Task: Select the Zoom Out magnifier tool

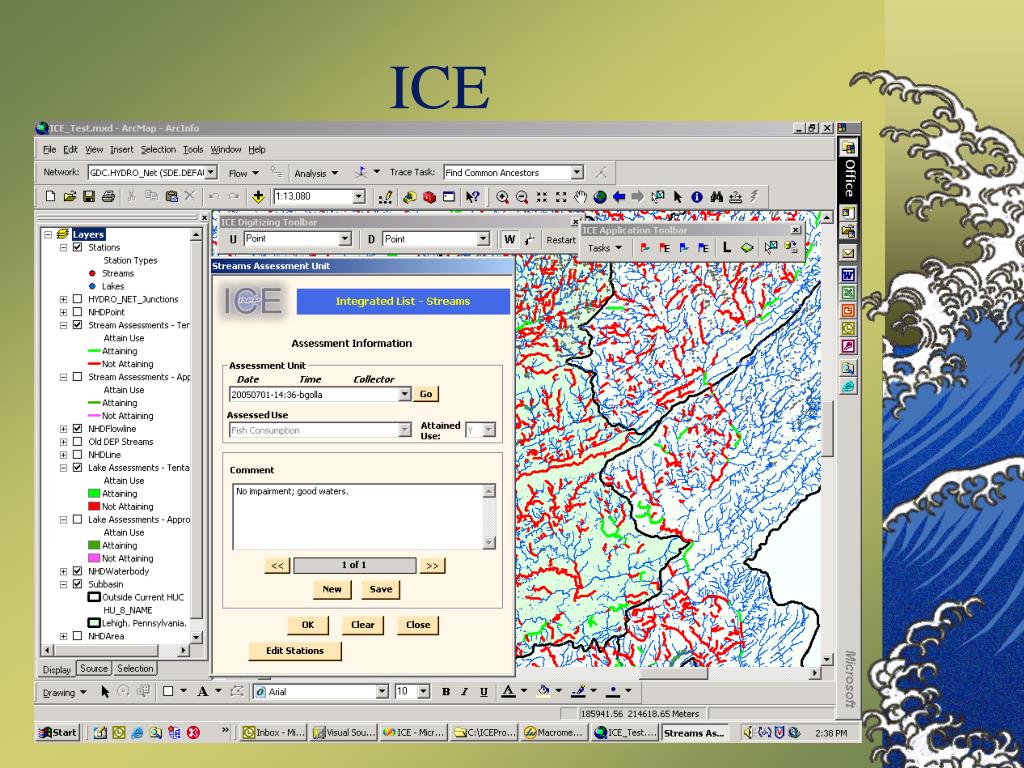Action: [x=522, y=197]
